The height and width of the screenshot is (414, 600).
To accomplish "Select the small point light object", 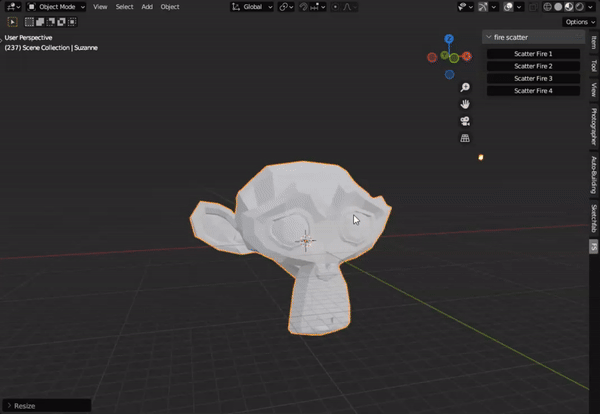I will tap(481, 157).
